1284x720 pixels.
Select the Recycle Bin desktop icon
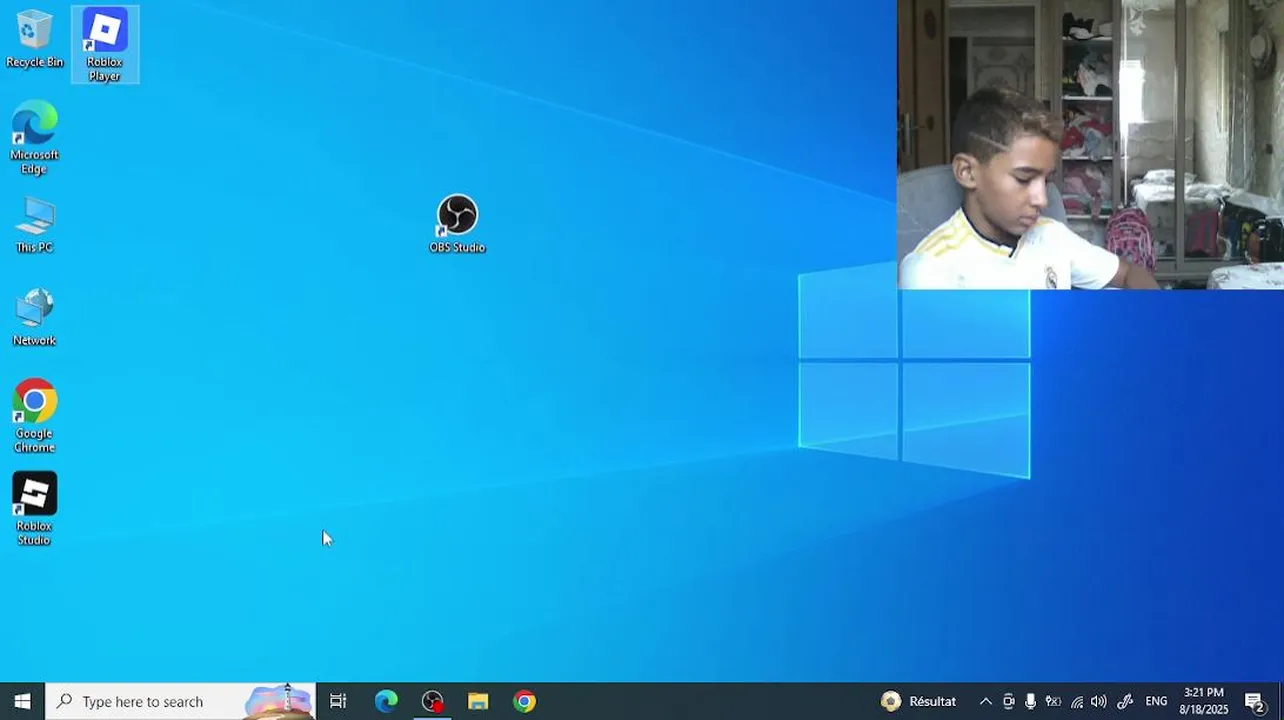click(x=34, y=40)
